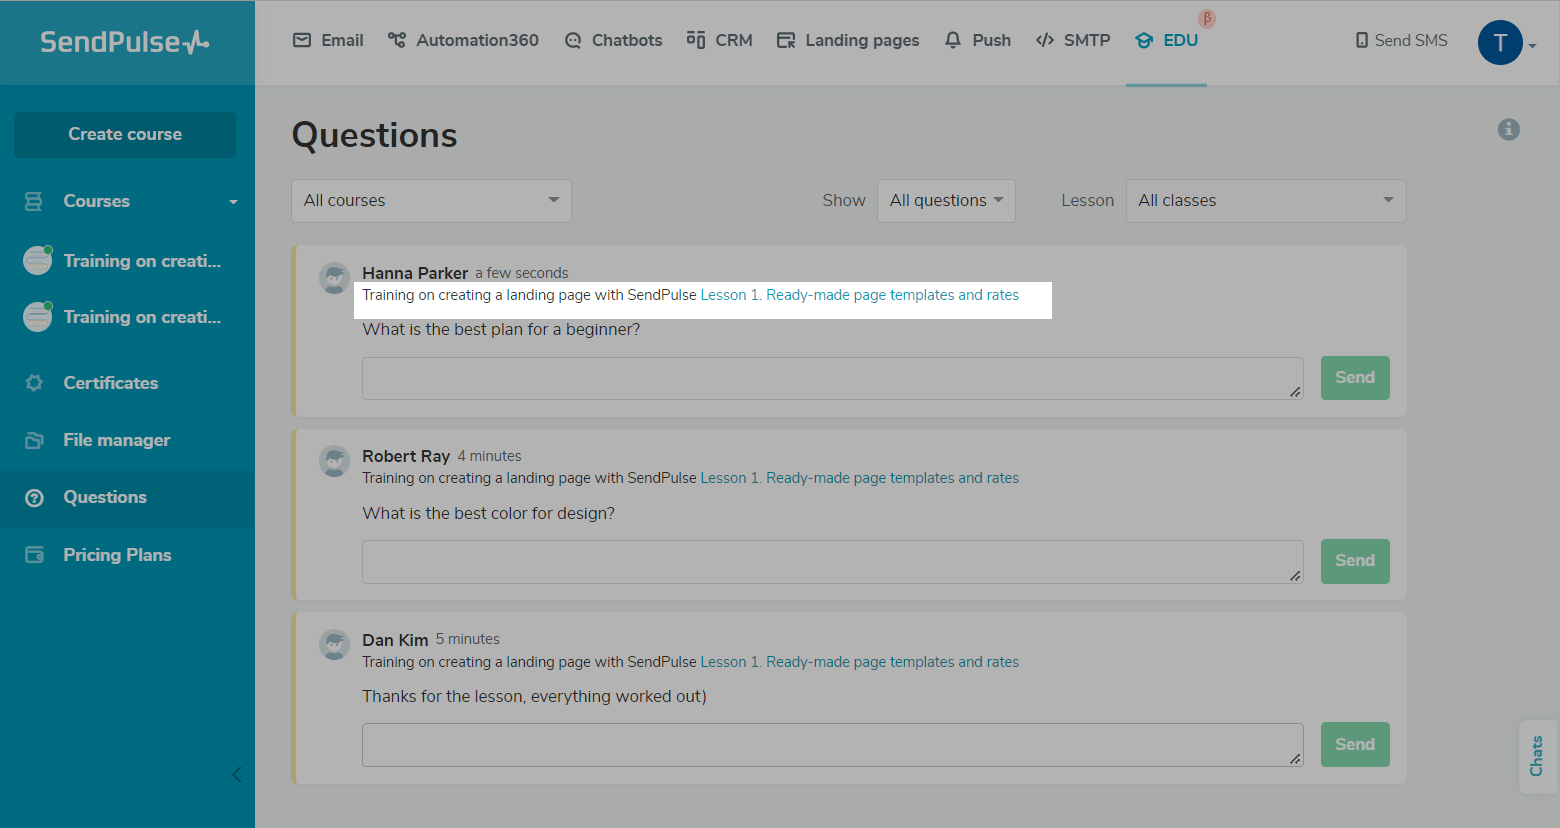Go to the Landing pages tab
Image resolution: width=1560 pixels, height=828 pixels.
point(848,40)
